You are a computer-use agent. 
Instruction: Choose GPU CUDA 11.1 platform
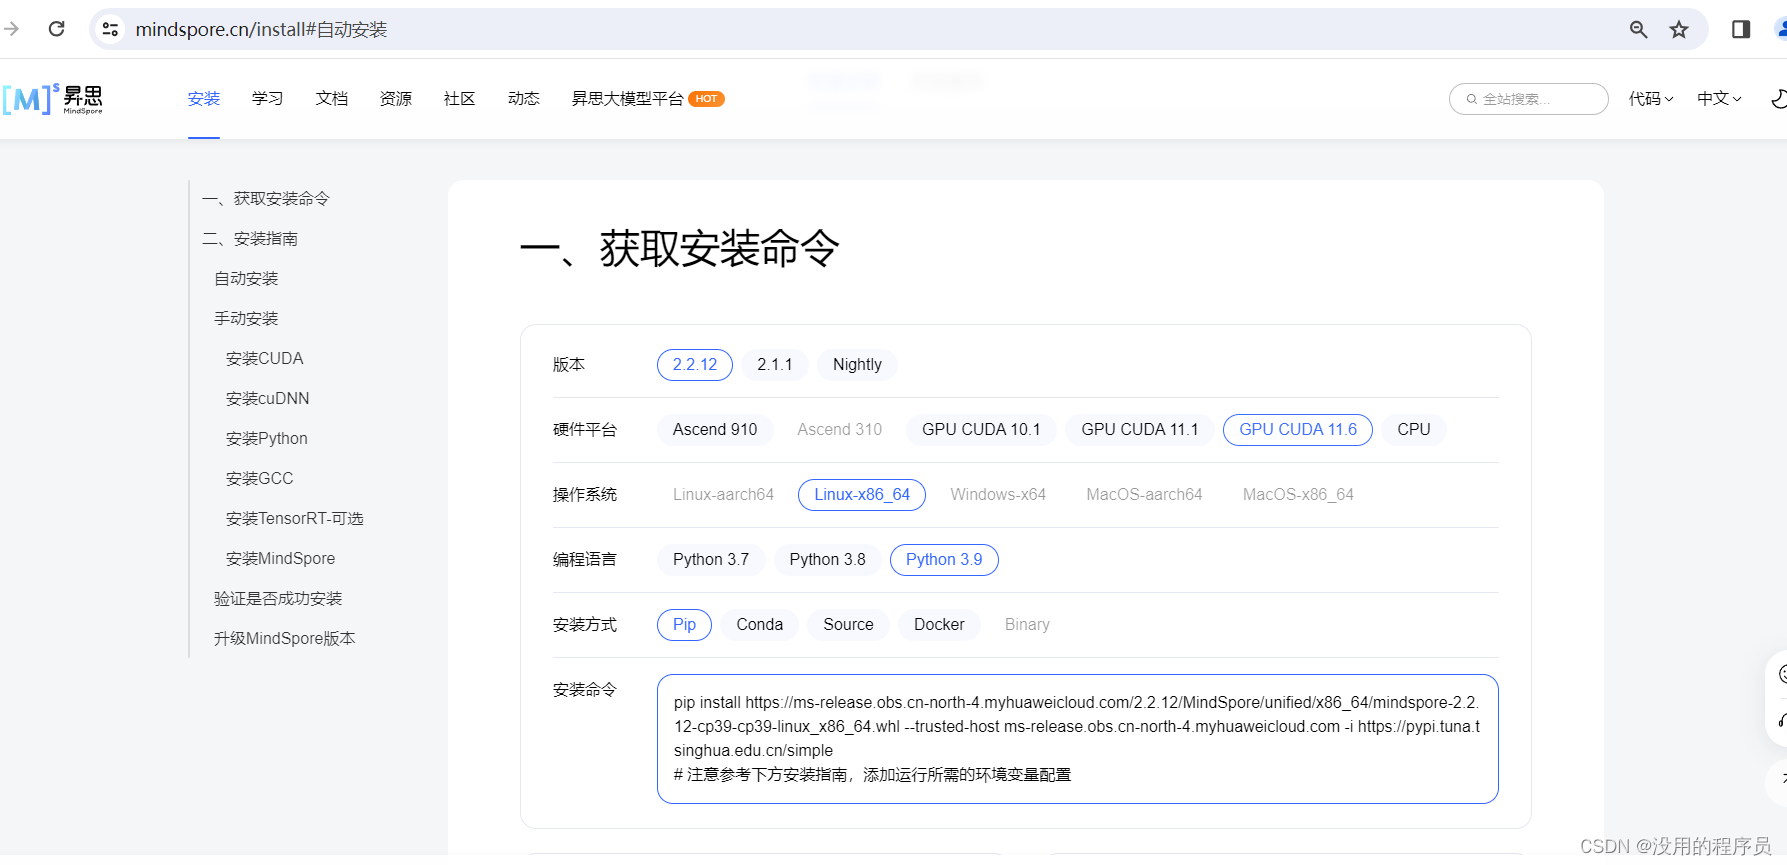click(x=1140, y=430)
